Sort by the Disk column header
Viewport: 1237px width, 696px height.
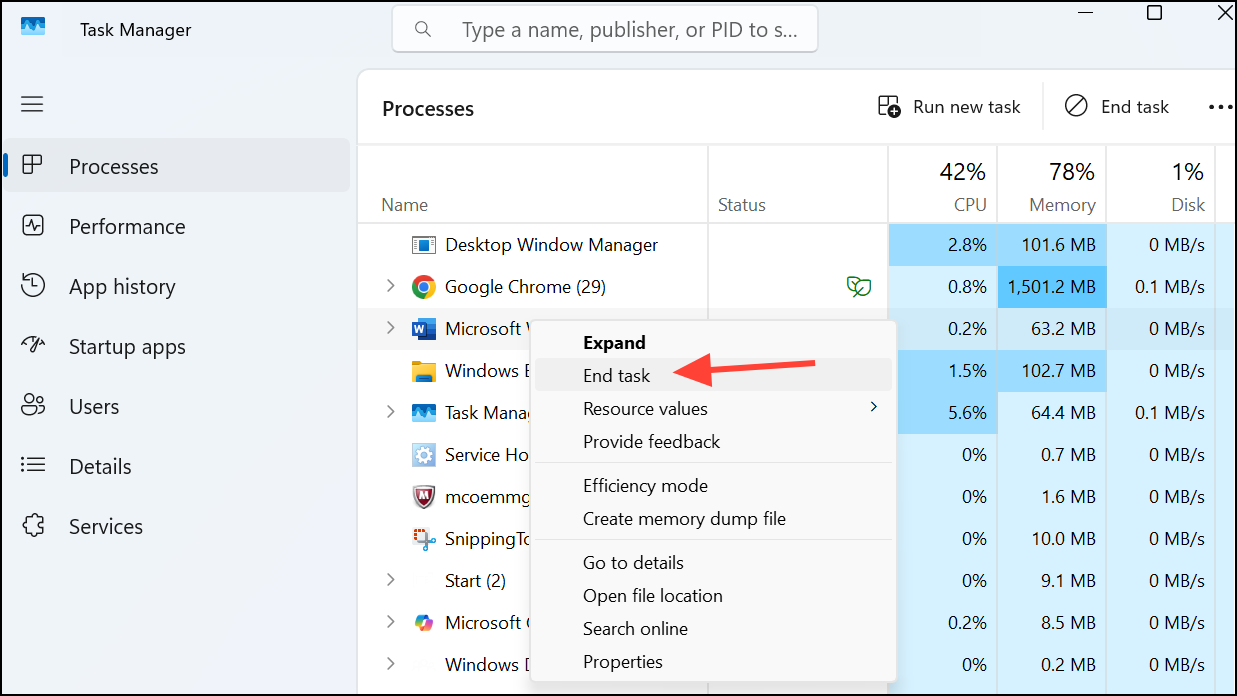point(1160,185)
